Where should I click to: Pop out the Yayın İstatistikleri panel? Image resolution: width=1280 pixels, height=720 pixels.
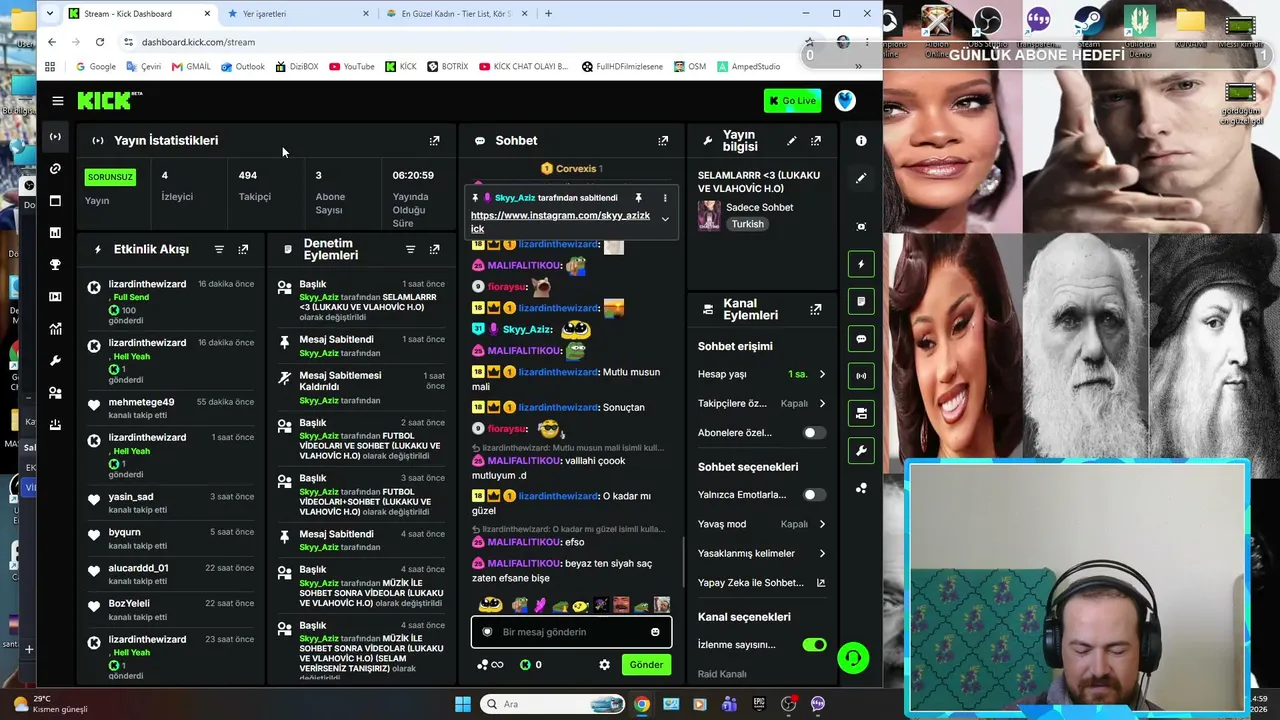coord(434,141)
